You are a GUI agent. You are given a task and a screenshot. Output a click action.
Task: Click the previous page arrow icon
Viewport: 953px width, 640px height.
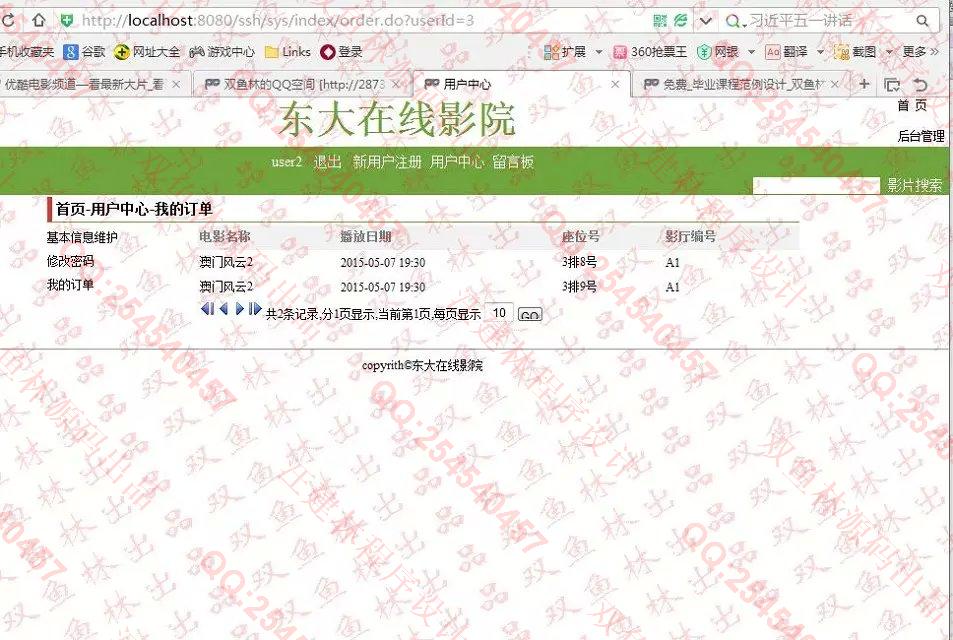point(224,309)
